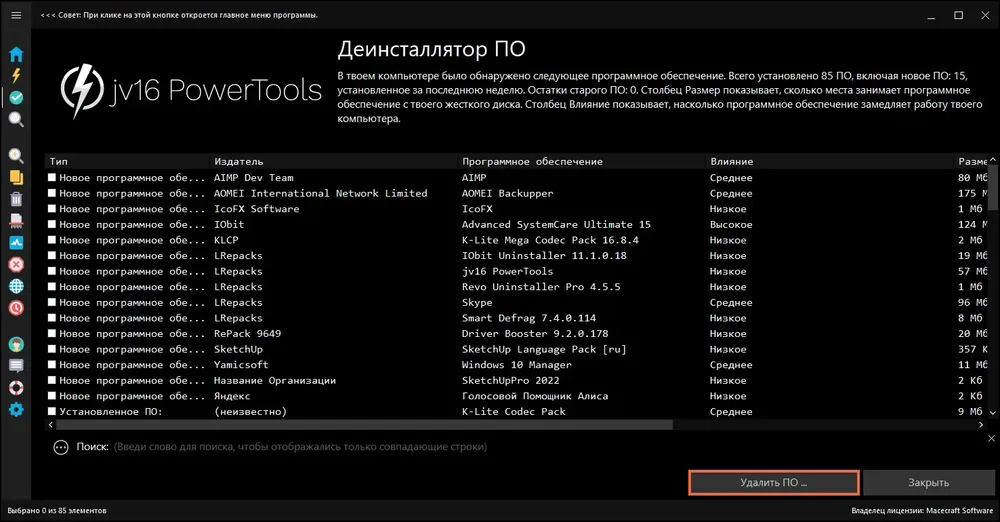Open the white magnifying glass sidebar icon
The width and height of the screenshot is (1000, 522).
point(16,119)
